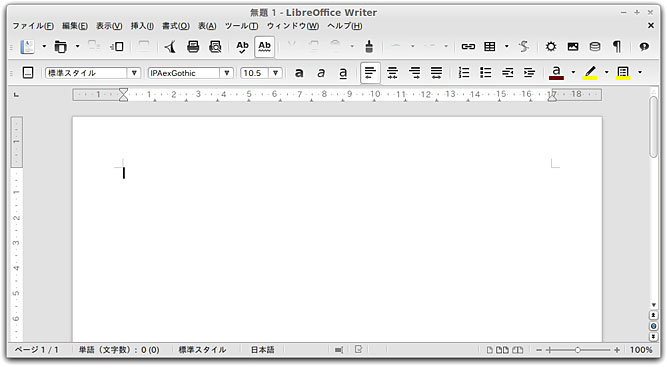This screenshot has height=368, width=667.
Task: Click the Print icon
Action: (x=193, y=46)
